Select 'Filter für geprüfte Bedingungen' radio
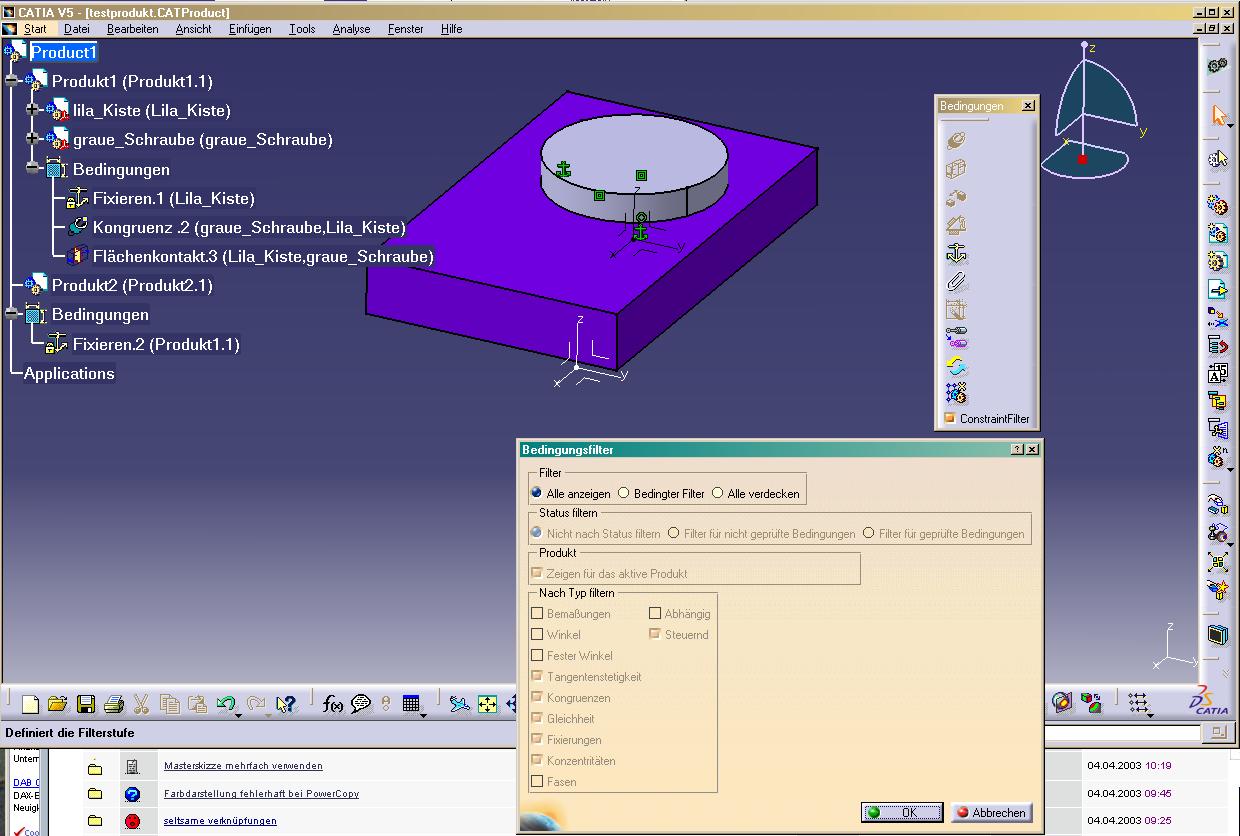This screenshot has width=1240, height=836. (x=869, y=534)
